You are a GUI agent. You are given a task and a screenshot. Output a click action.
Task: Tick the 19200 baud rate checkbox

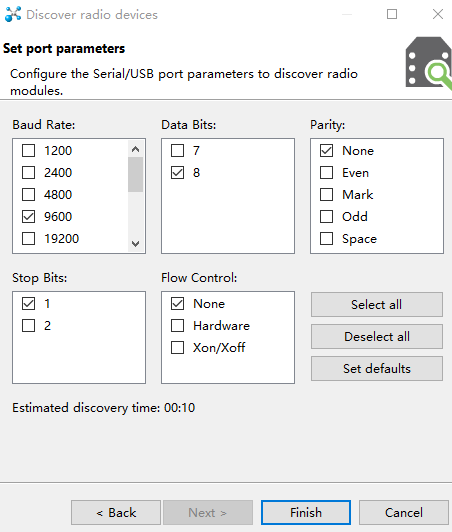[x=29, y=239]
